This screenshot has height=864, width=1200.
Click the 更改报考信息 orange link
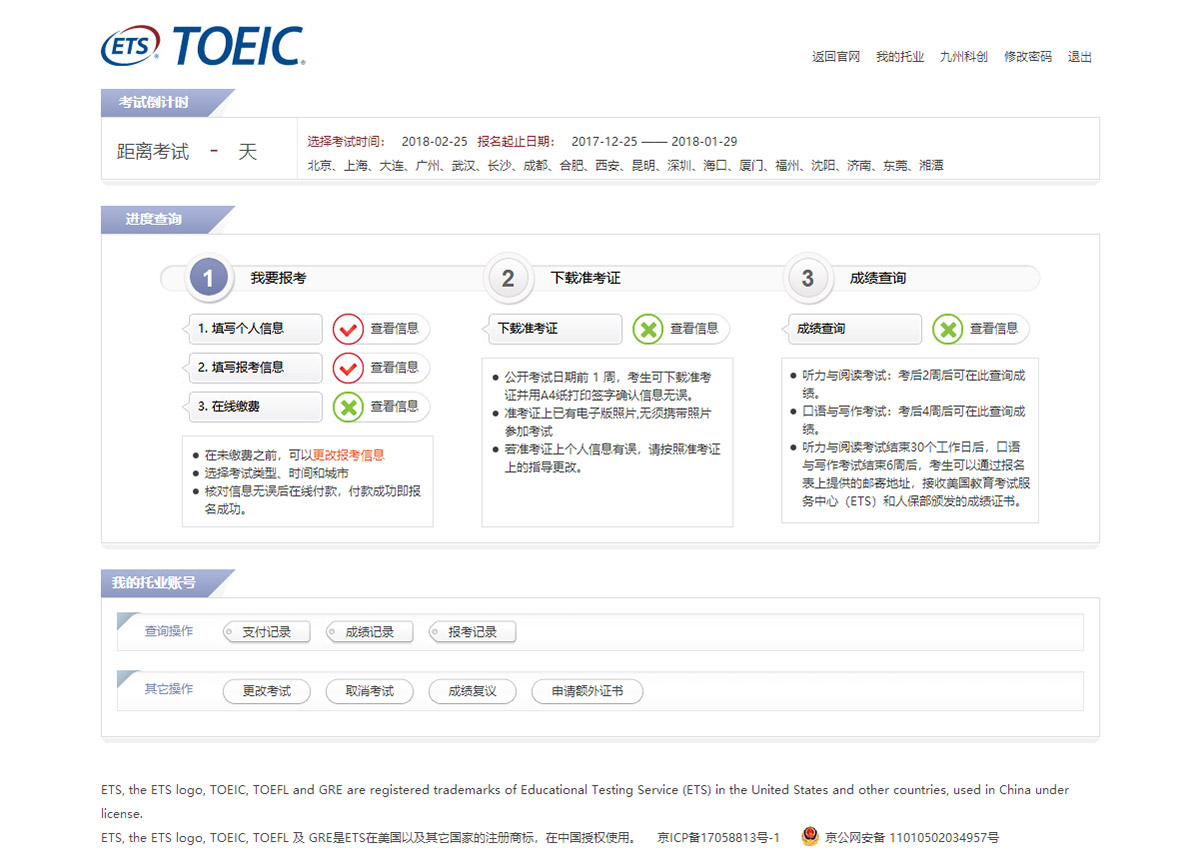[348, 455]
